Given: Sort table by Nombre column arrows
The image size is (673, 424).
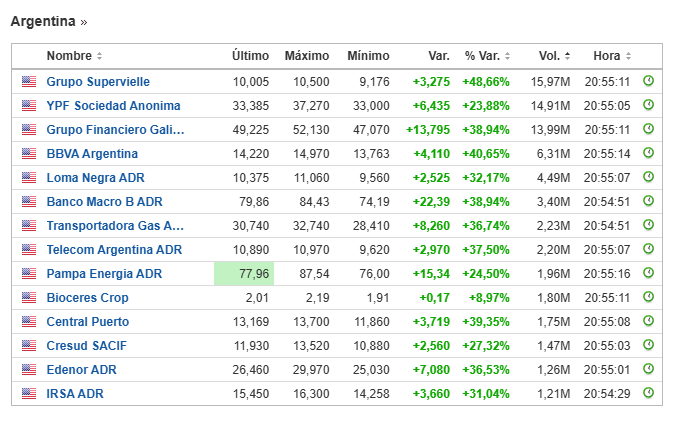Looking at the screenshot, I should tap(100, 56).
